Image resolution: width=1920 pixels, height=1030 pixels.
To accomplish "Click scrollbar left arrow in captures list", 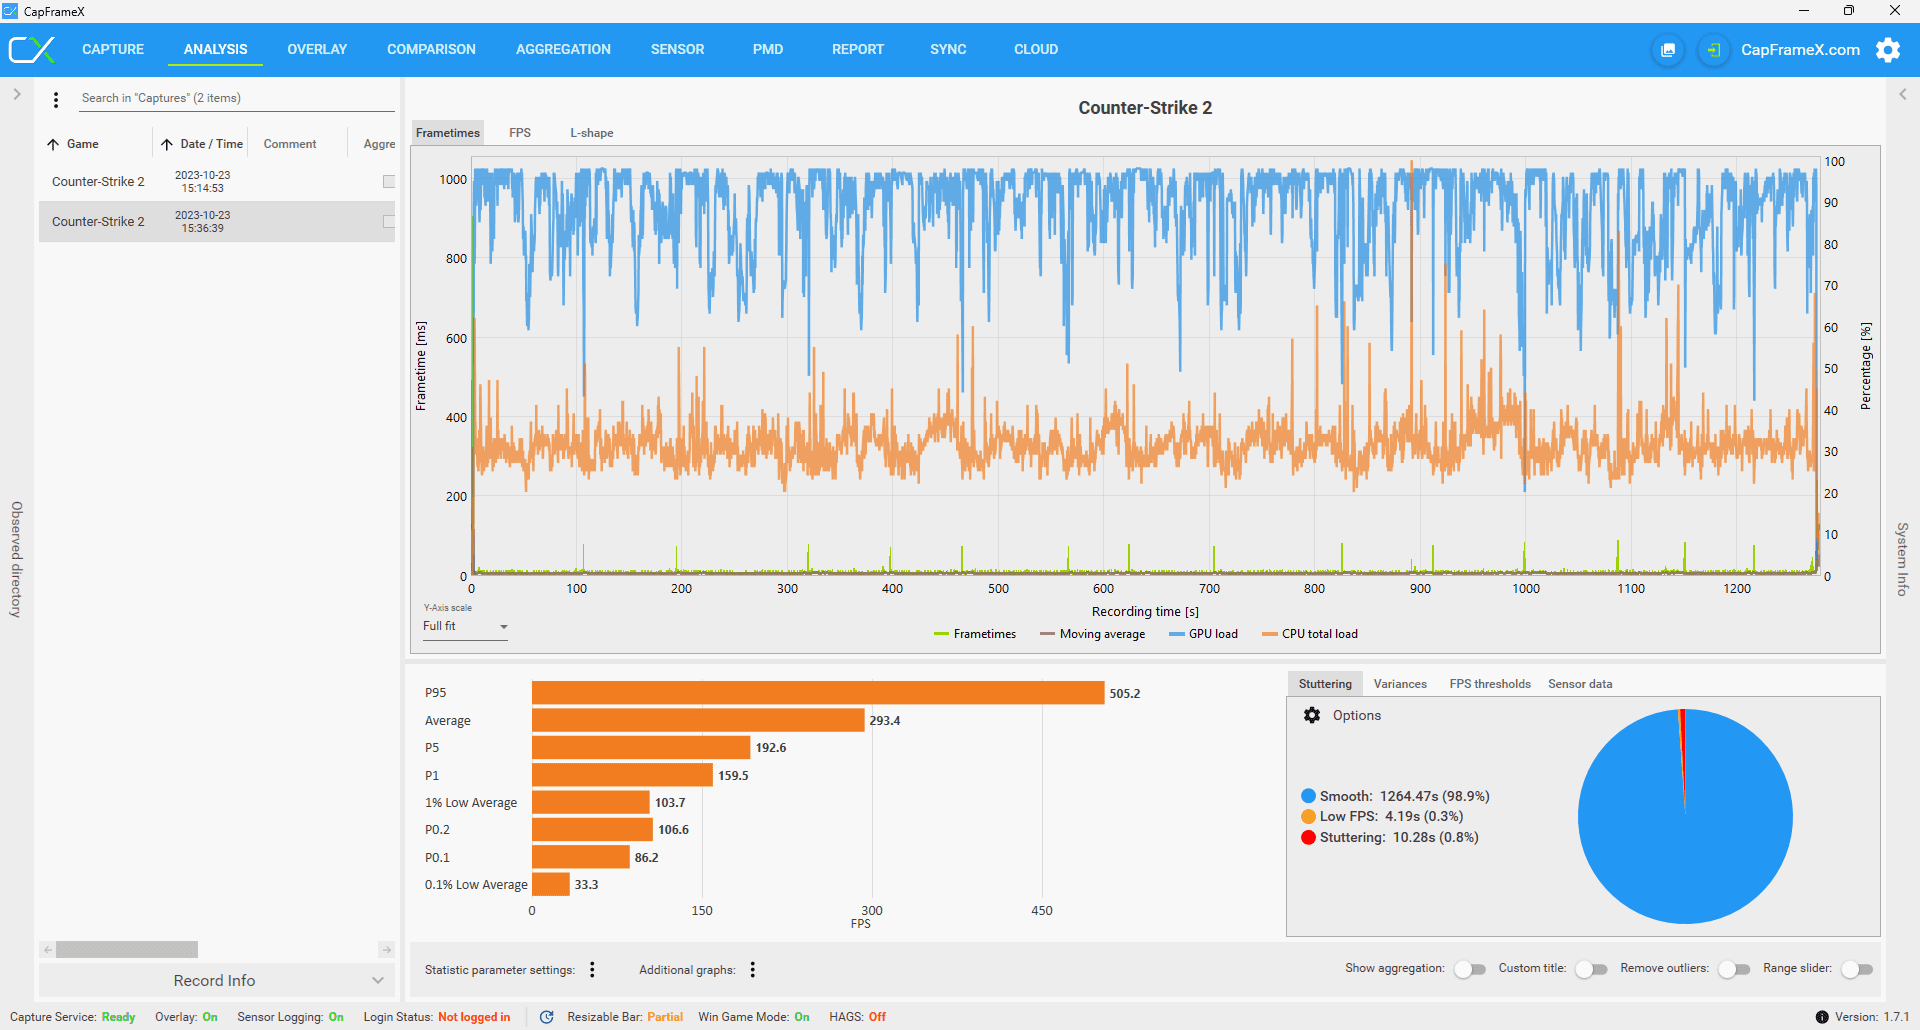I will (x=47, y=949).
